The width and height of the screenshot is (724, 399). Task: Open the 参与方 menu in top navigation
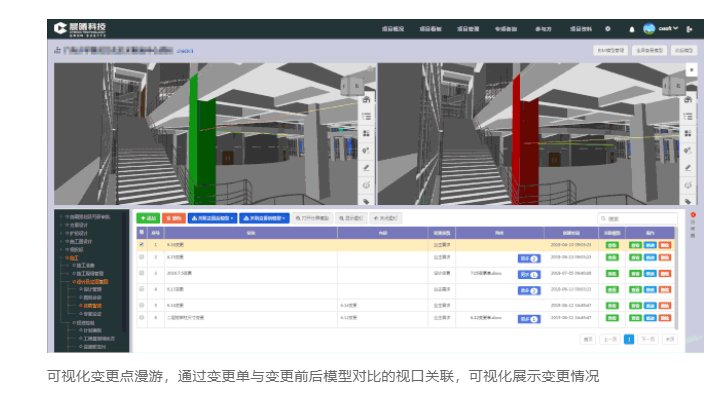click(x=543, y=29)
